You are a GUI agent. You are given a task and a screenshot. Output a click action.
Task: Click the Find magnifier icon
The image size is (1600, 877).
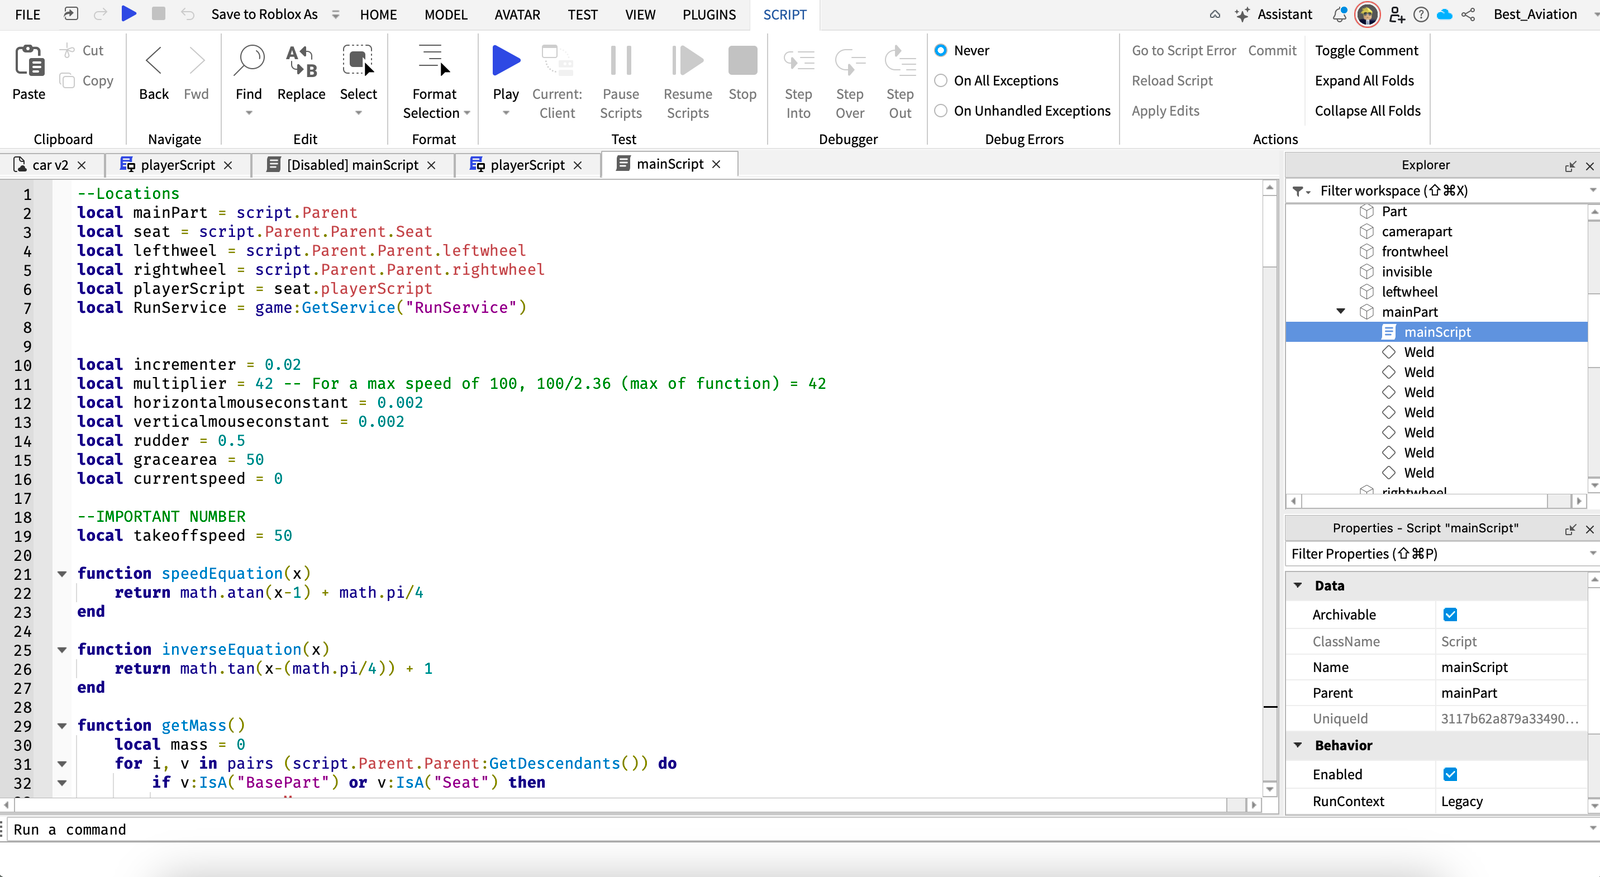point(249,61)
